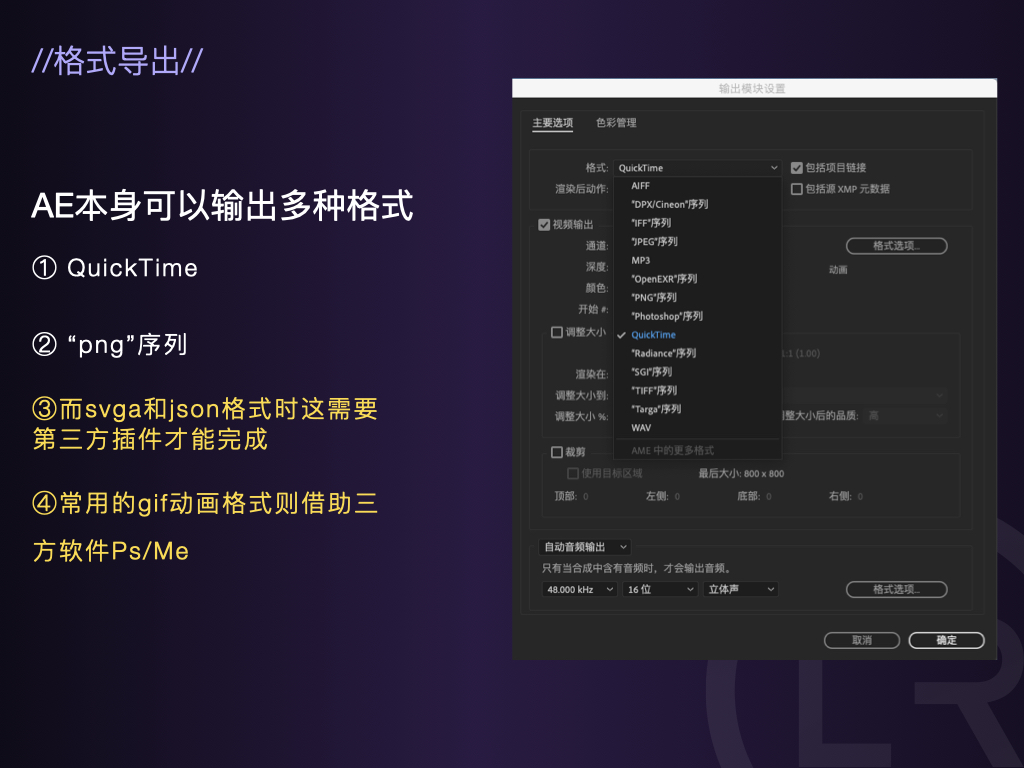Enable 包括源 XMP 元数据 checkbox

coord(797,189)
